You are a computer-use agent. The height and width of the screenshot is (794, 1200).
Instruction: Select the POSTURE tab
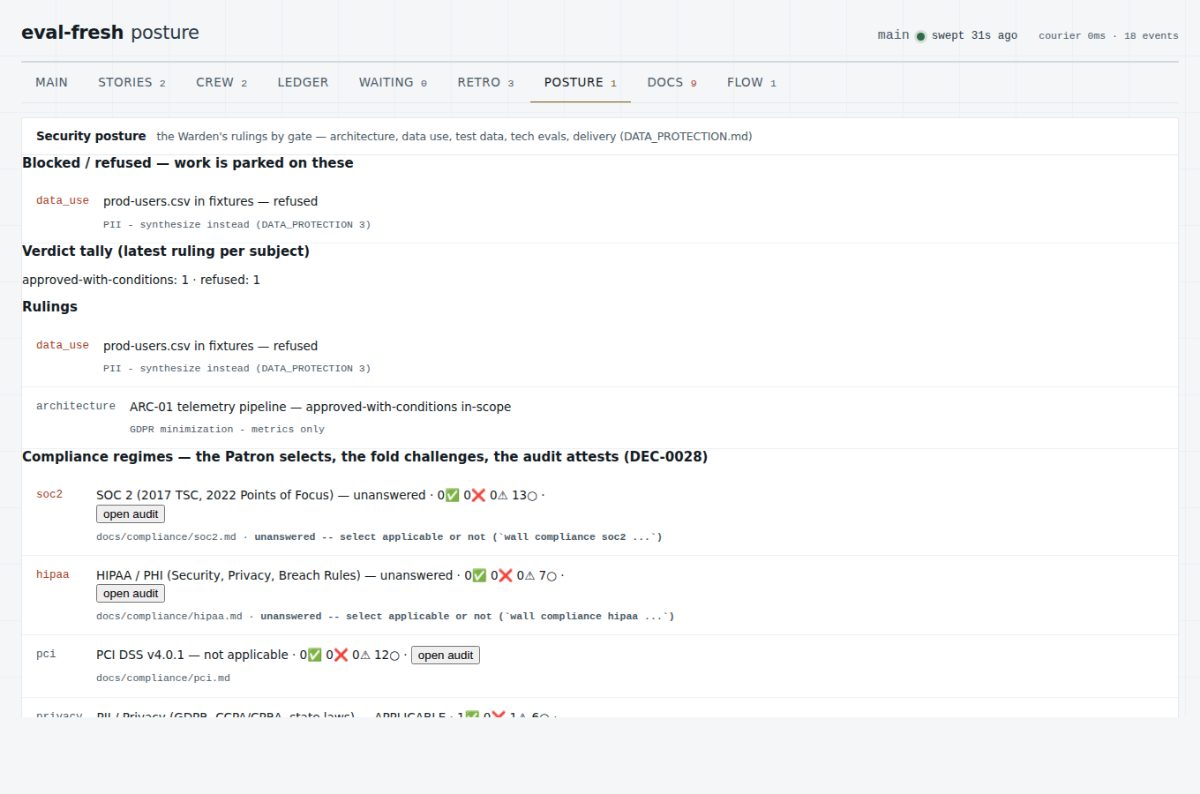[x=581, y=82]
